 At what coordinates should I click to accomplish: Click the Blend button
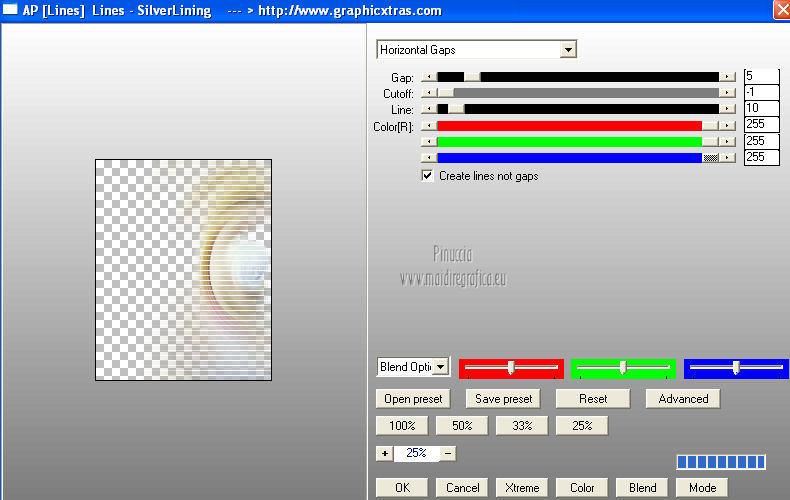642,487
